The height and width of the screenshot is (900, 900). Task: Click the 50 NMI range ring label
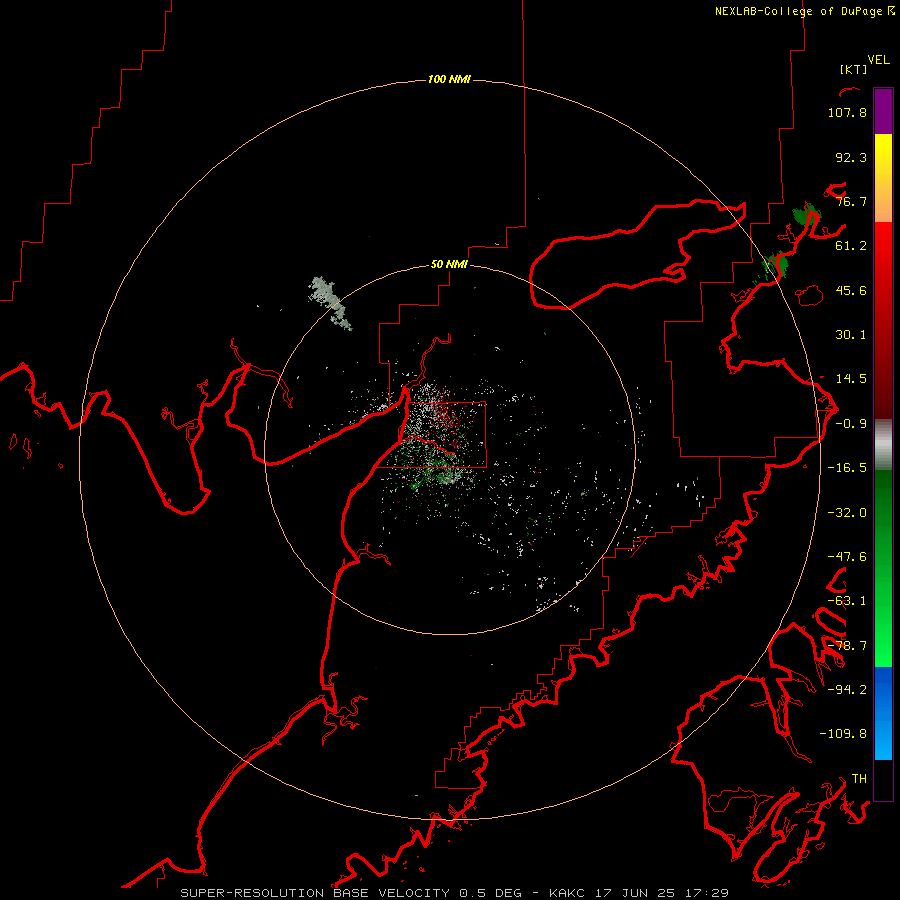pos(449,265)
